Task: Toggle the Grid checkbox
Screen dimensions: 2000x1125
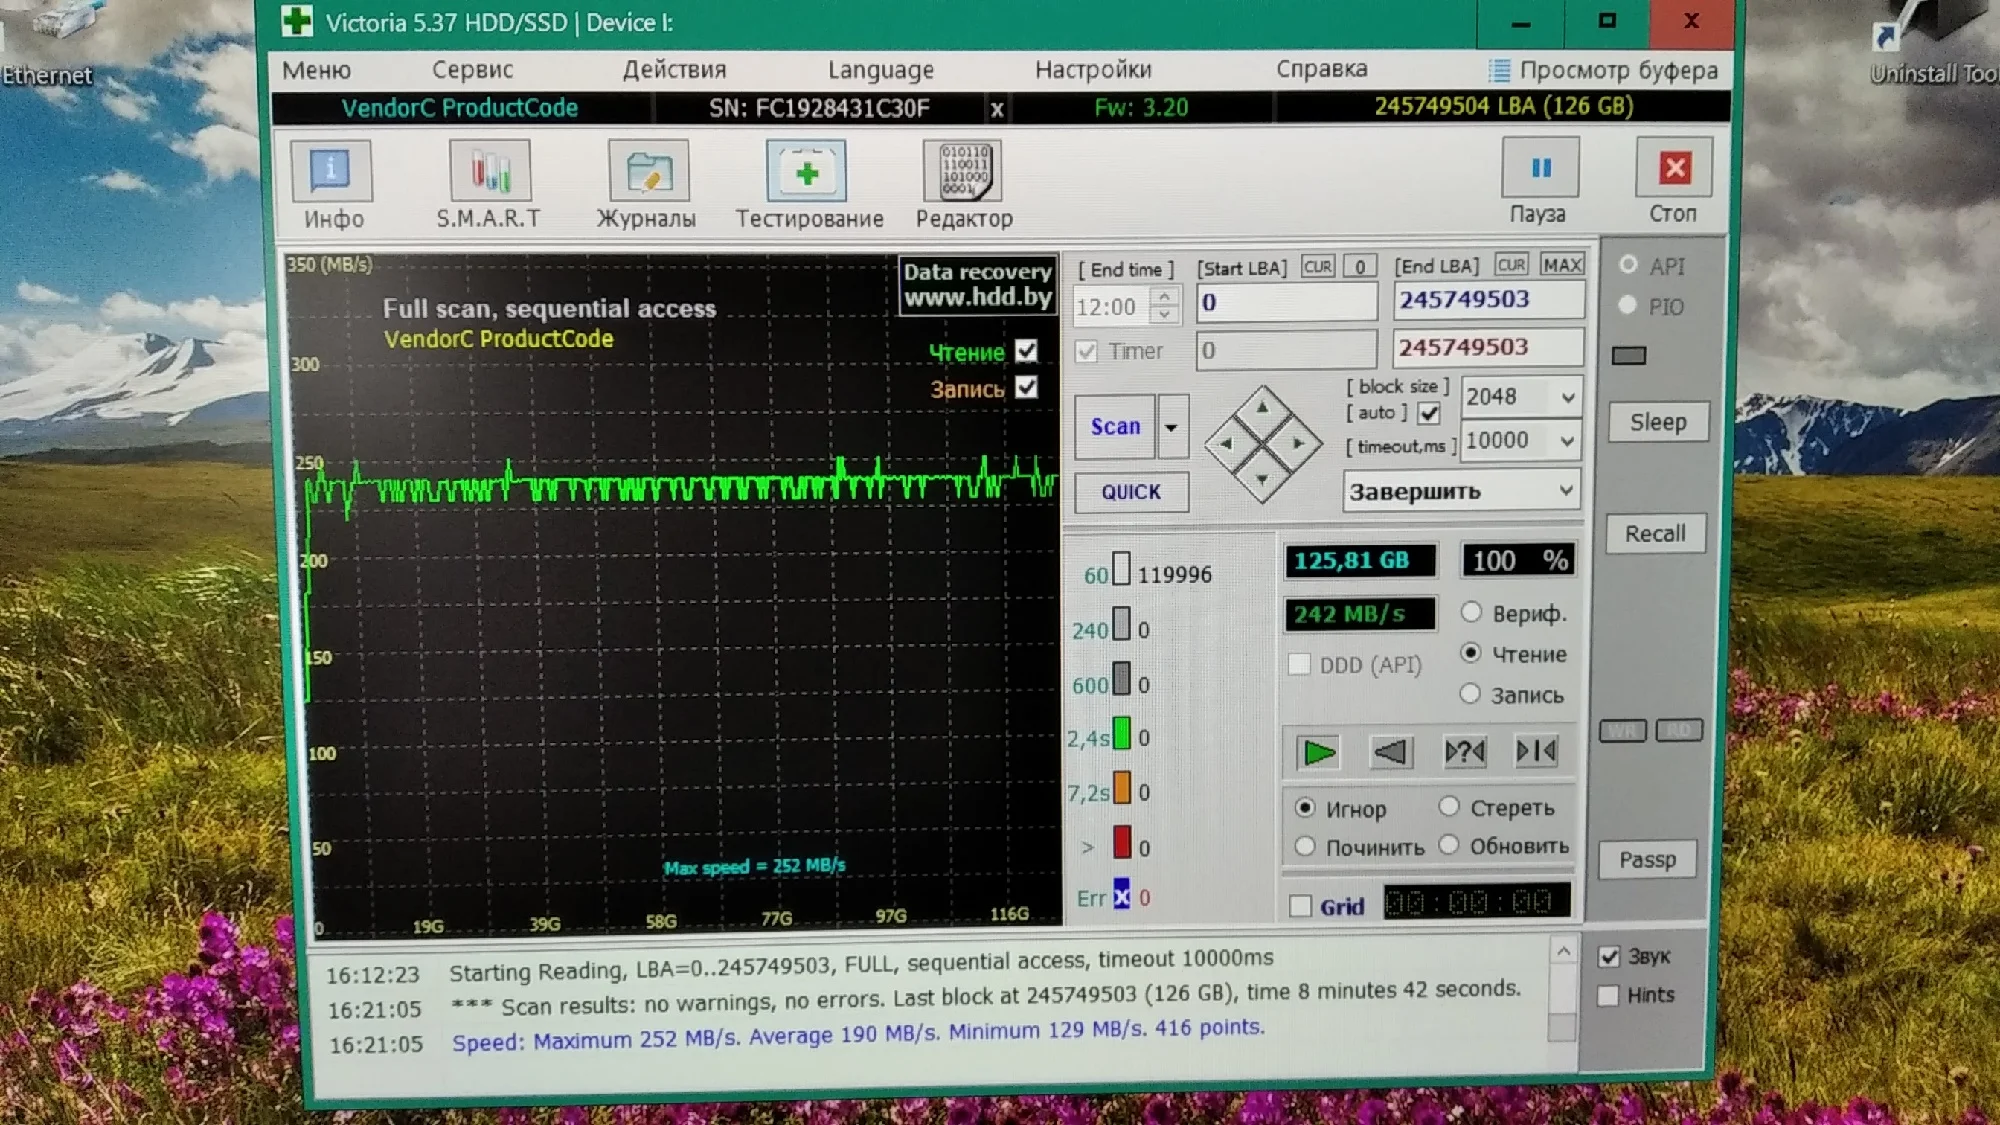Action: click(x=1301, y=906)
